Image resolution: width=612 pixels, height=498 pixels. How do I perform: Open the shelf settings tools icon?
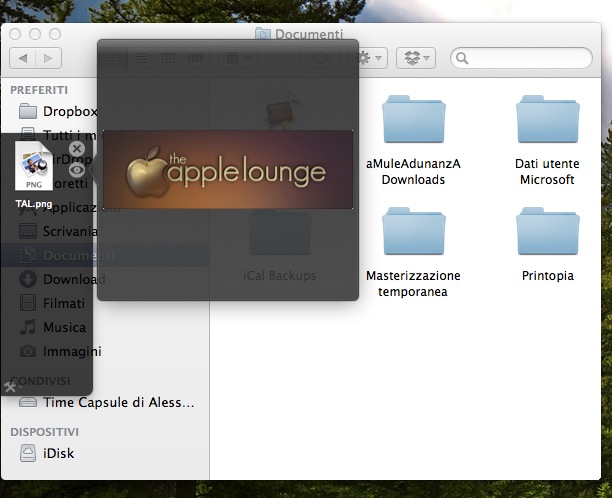tap(11, 387)
